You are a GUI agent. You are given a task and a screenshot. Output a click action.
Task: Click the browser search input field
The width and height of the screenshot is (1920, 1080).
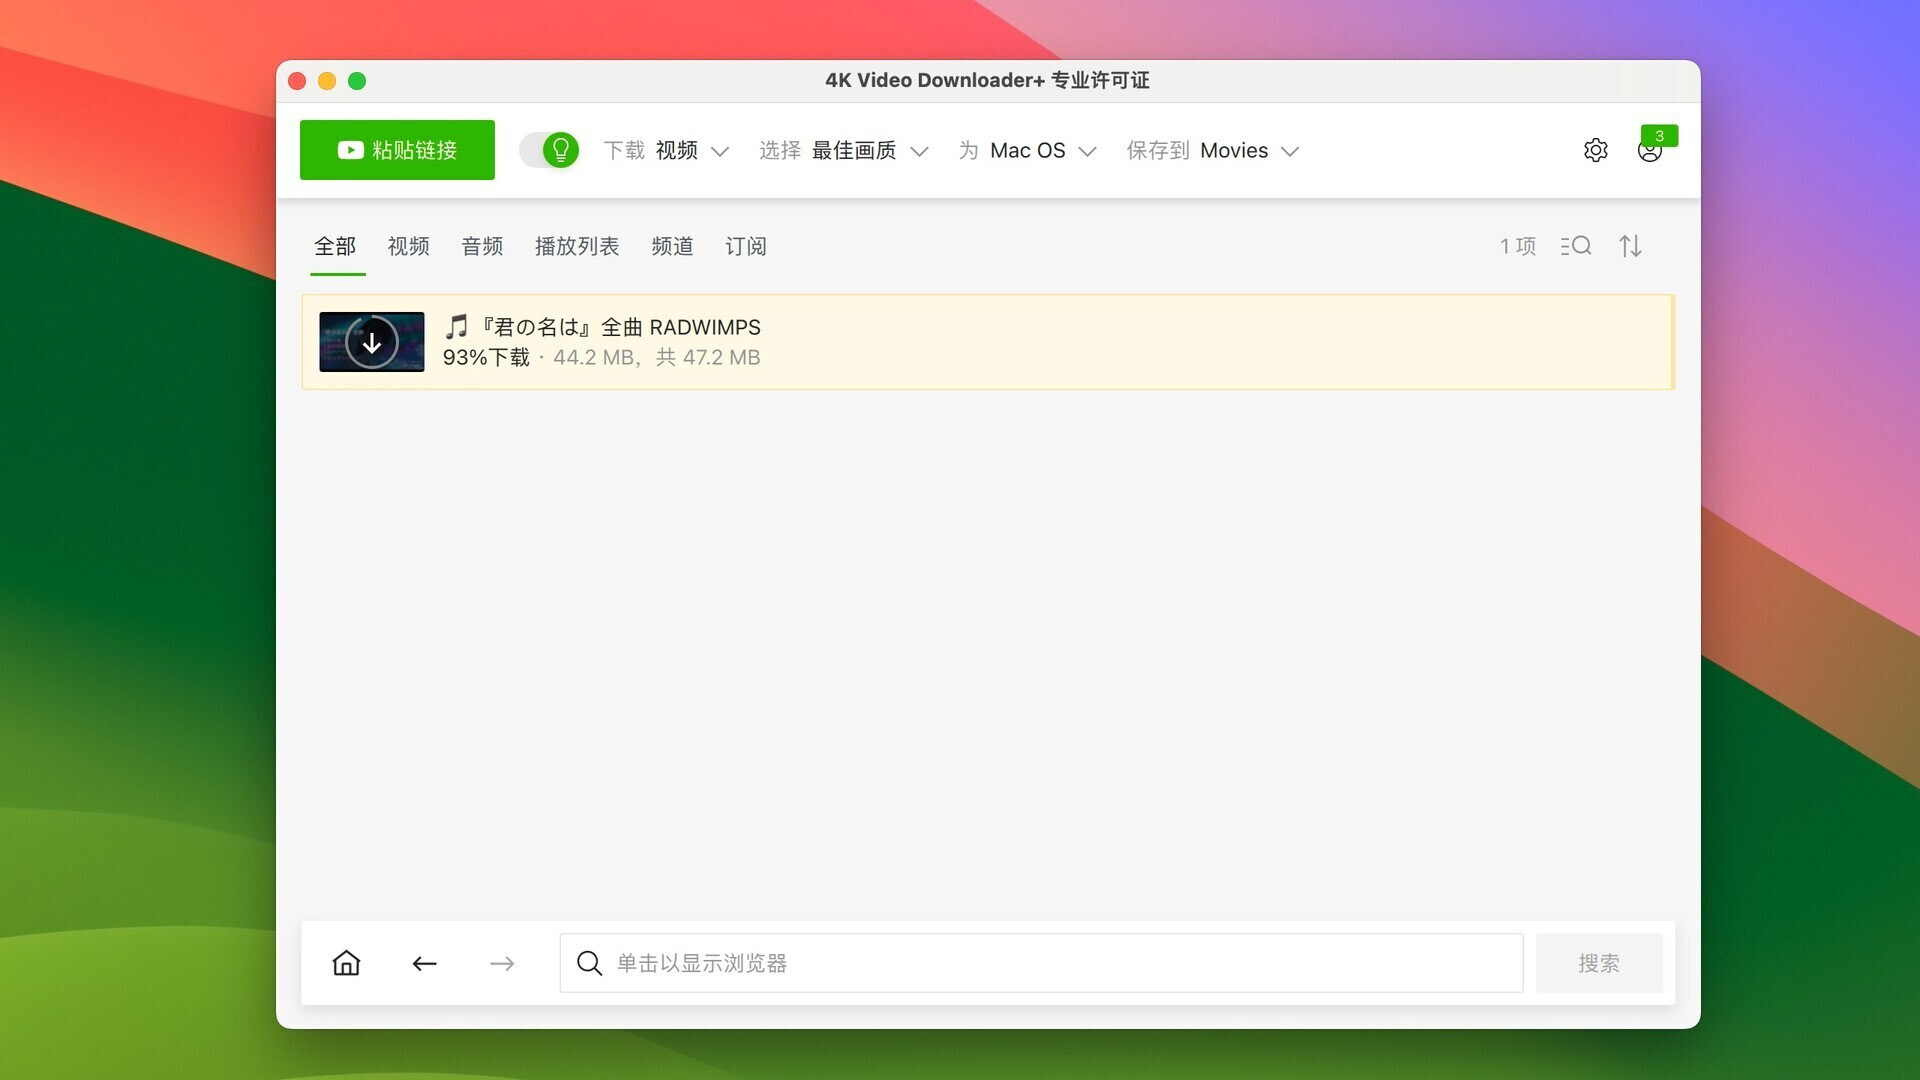pyautogui.click(x=1040, y=963)
